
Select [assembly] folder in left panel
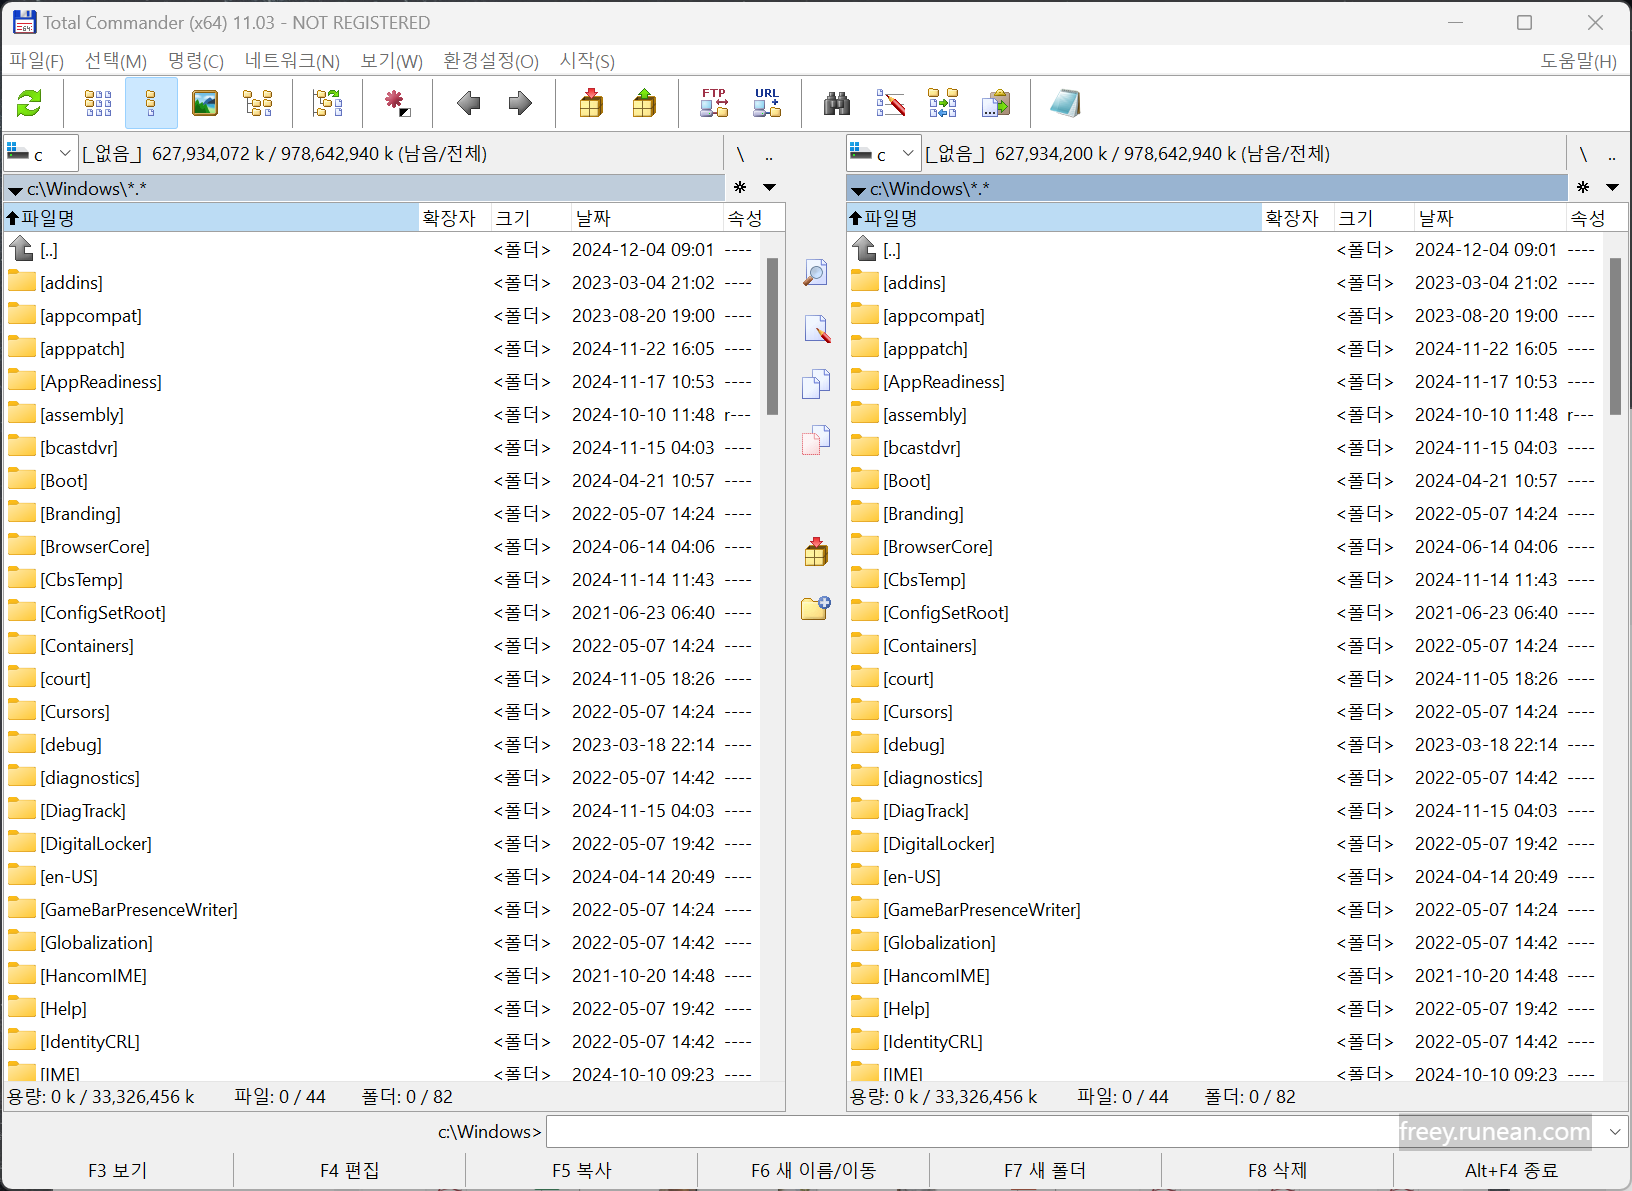click(x=380, y=415)
